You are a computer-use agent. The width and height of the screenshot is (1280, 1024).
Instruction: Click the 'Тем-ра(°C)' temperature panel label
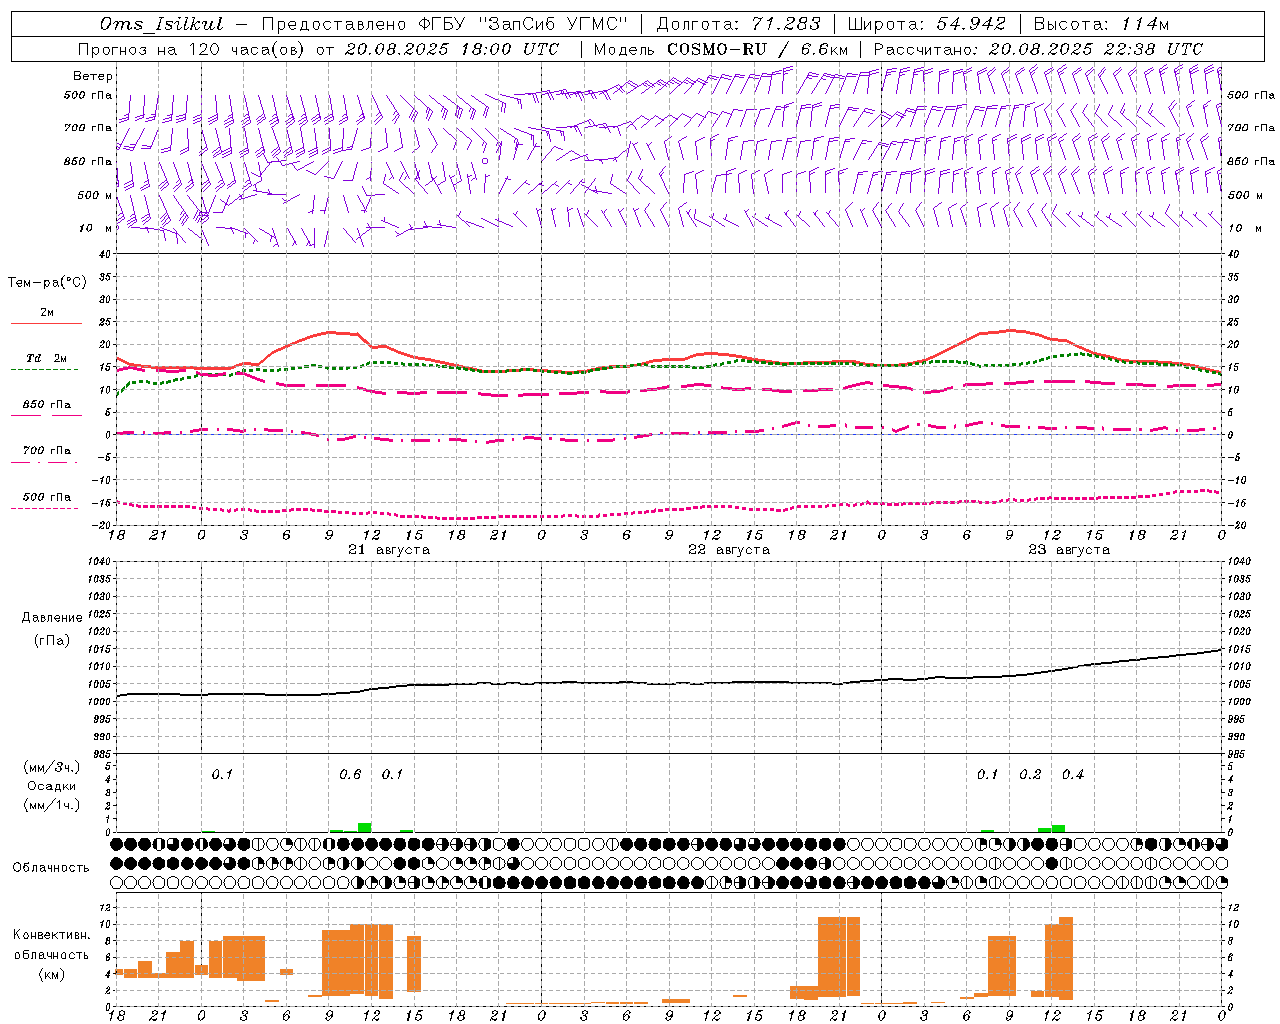(x=47, y=282)
